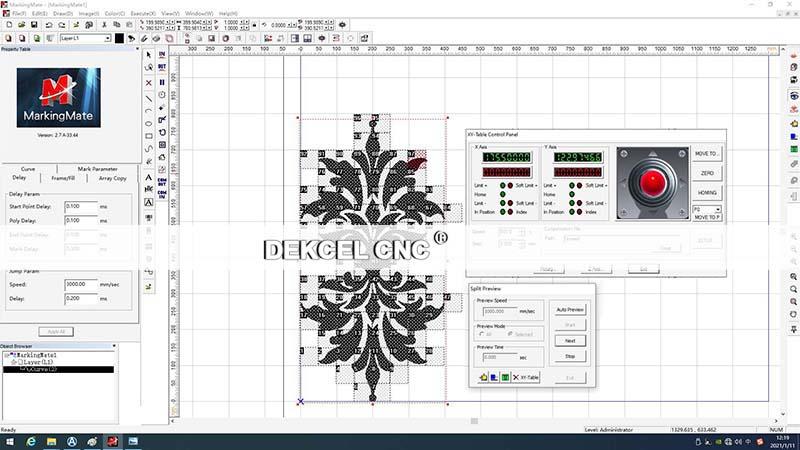Click the Windows Start button
This screenshot has width=800, height=450.
10,442
